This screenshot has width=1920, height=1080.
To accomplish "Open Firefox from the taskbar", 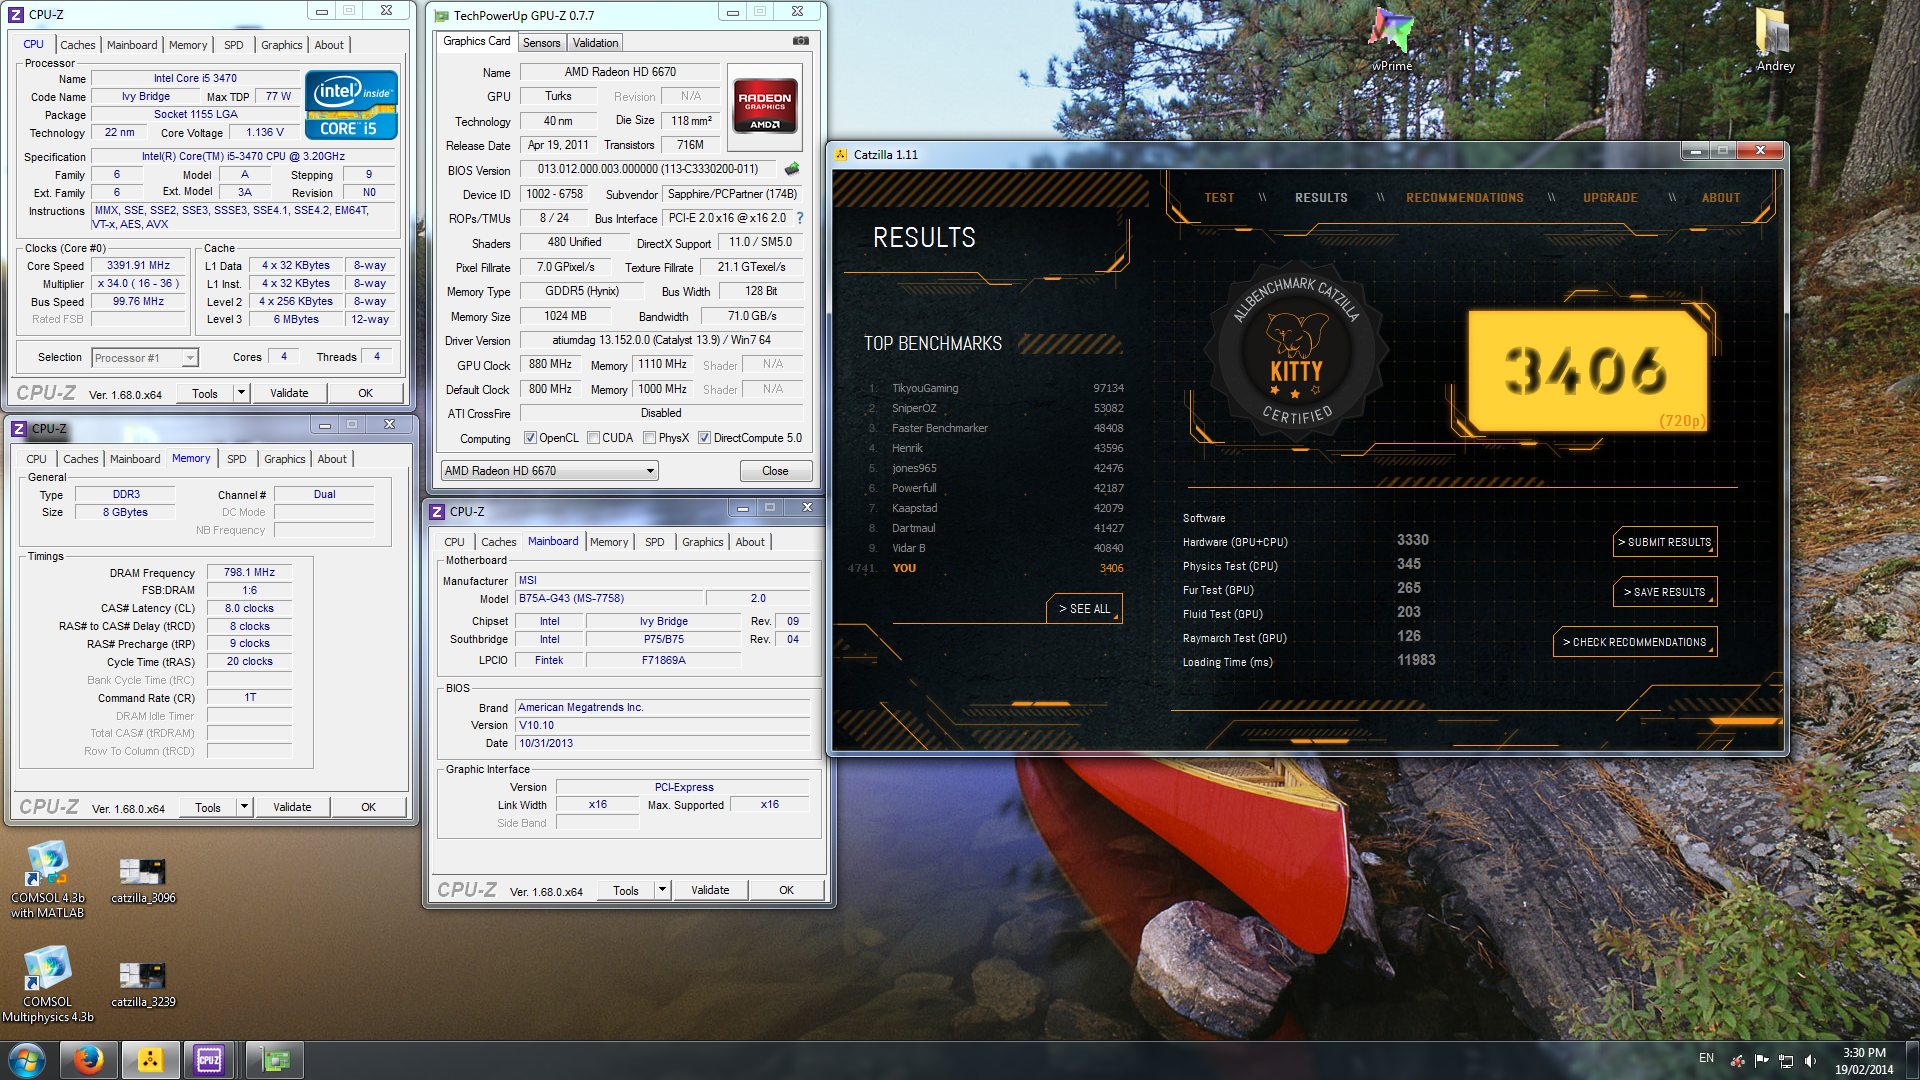I will click(89, 1060).
